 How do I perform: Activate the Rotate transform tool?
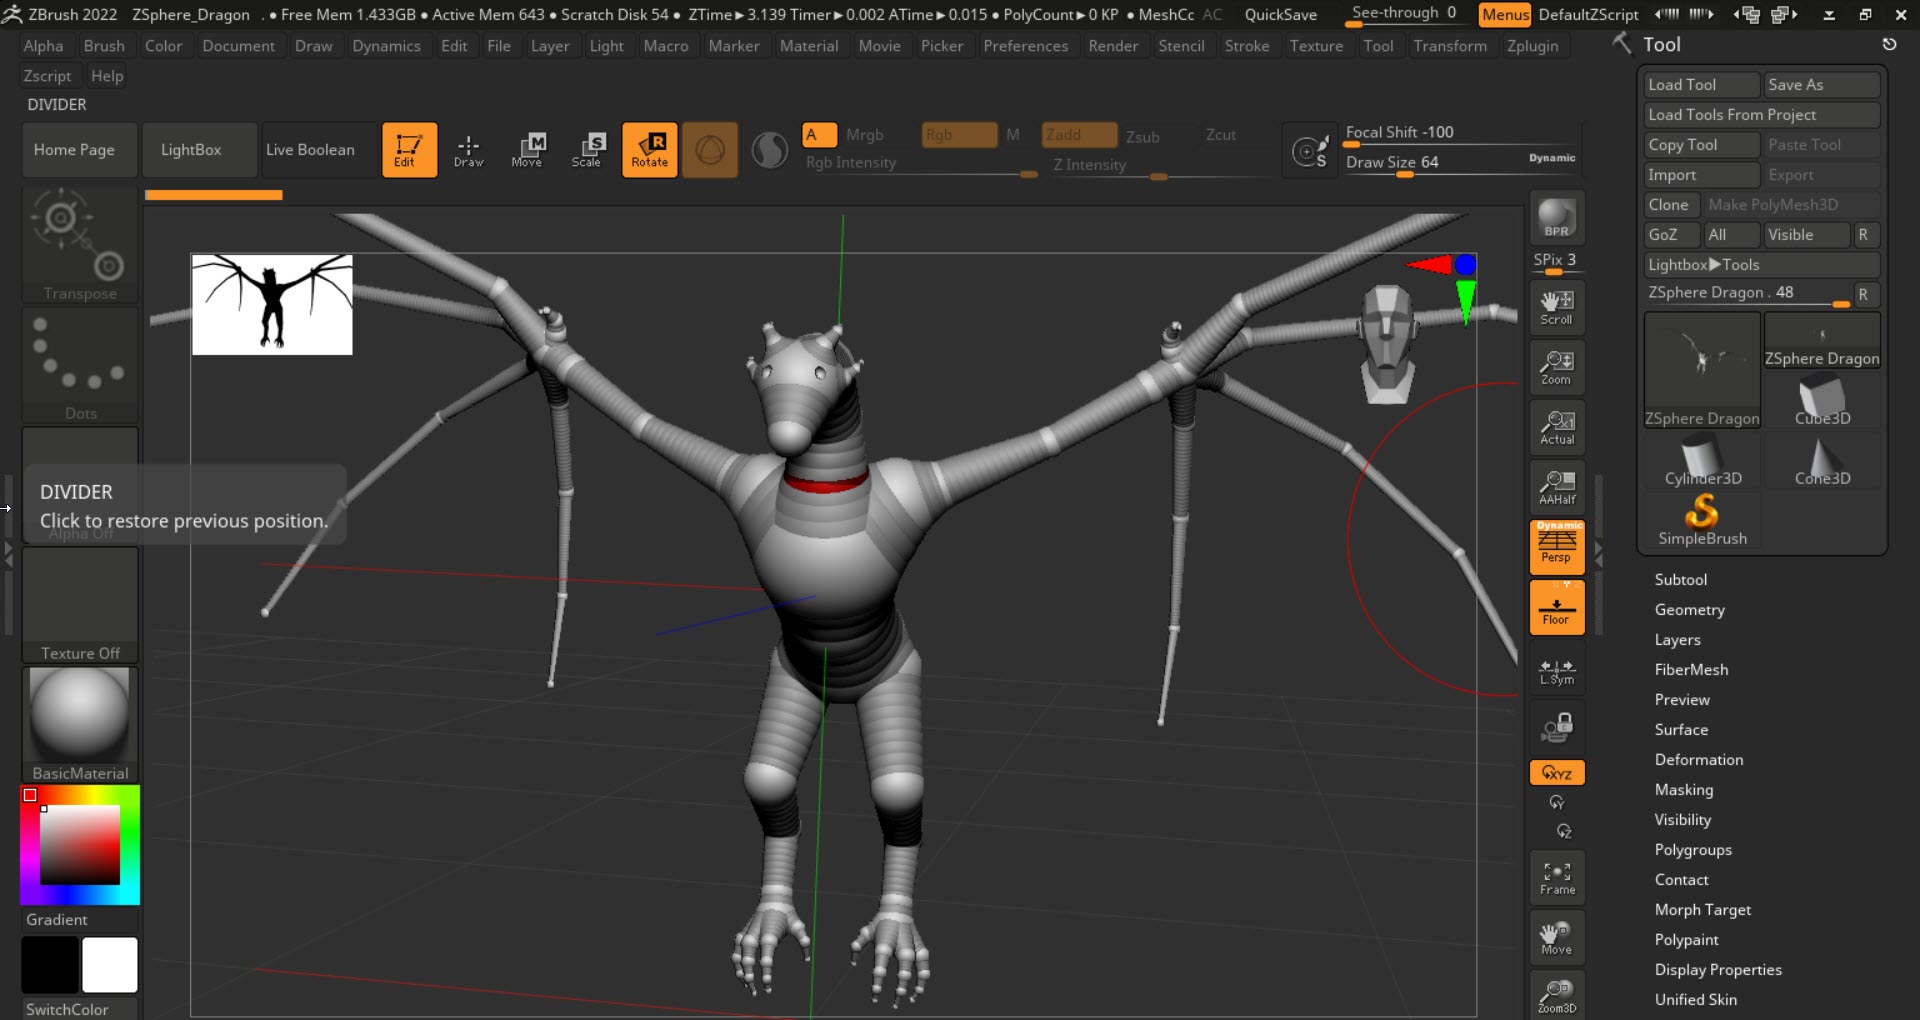point(649,150)
